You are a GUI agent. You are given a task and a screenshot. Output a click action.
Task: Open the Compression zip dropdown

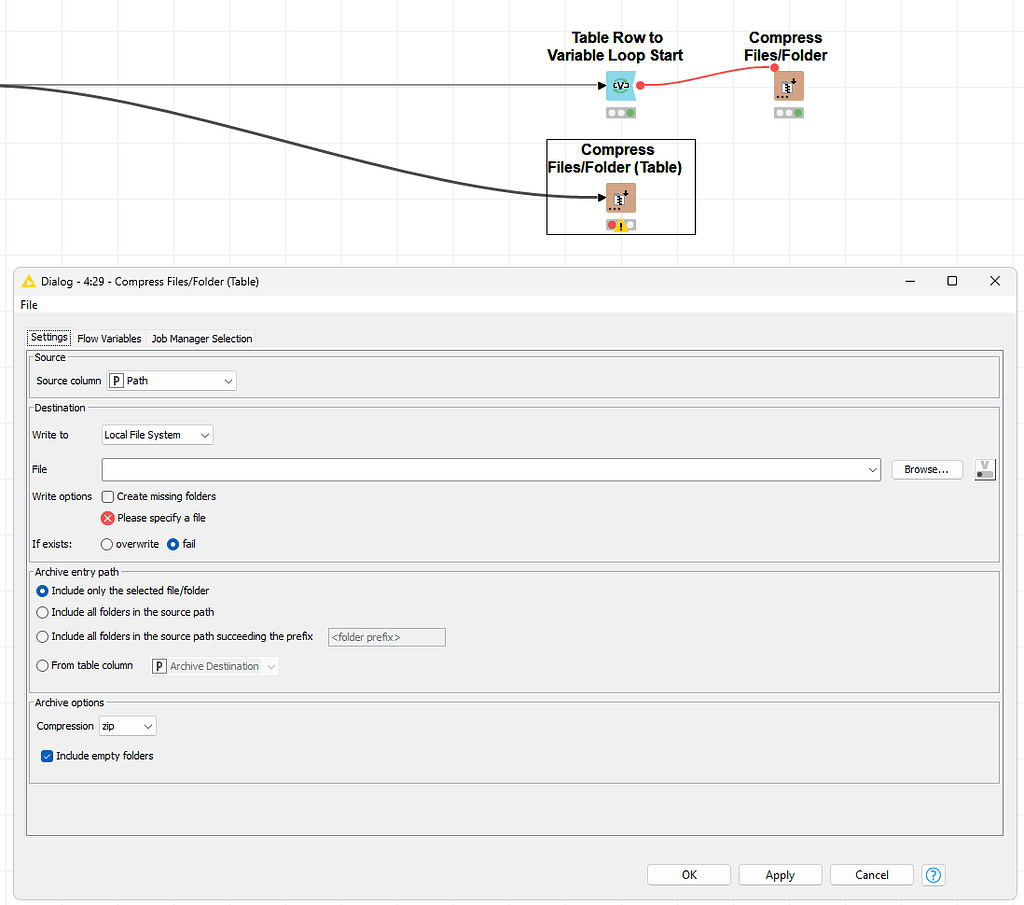[x=128, y=726]
